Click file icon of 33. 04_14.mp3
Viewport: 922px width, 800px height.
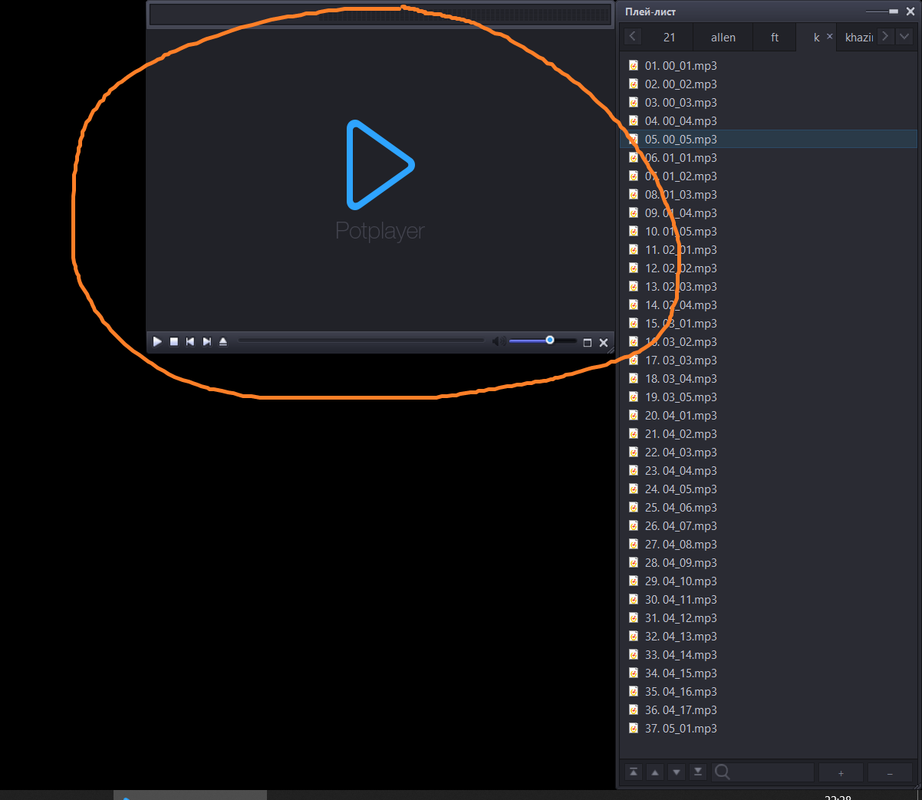pos(633,654)
